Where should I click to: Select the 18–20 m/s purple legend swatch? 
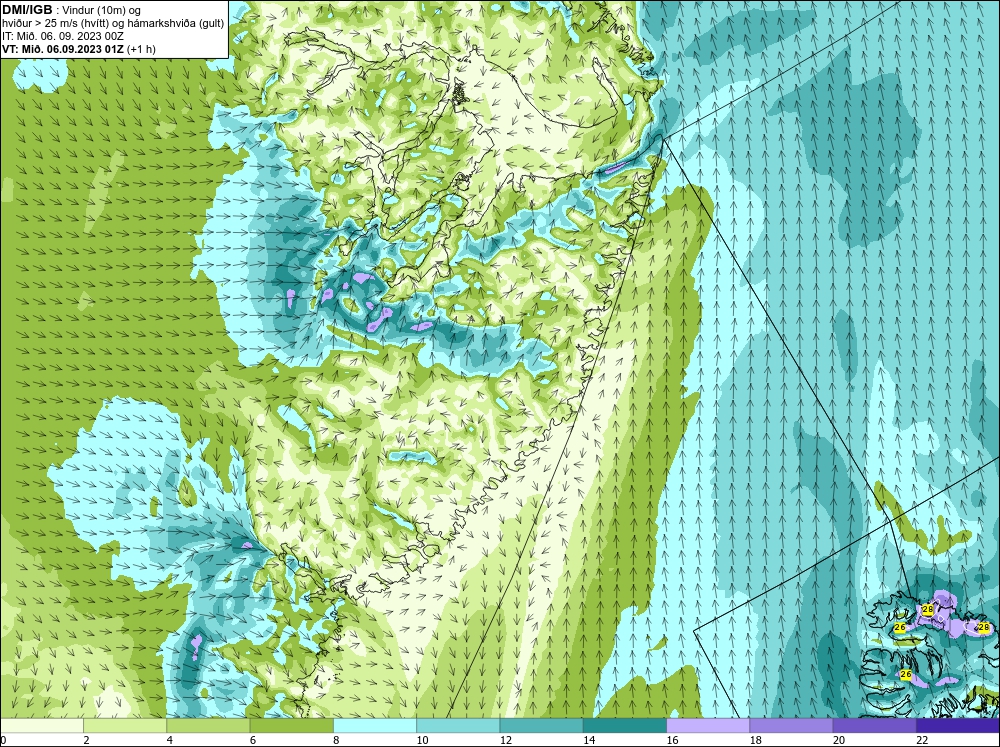(791, 725)
